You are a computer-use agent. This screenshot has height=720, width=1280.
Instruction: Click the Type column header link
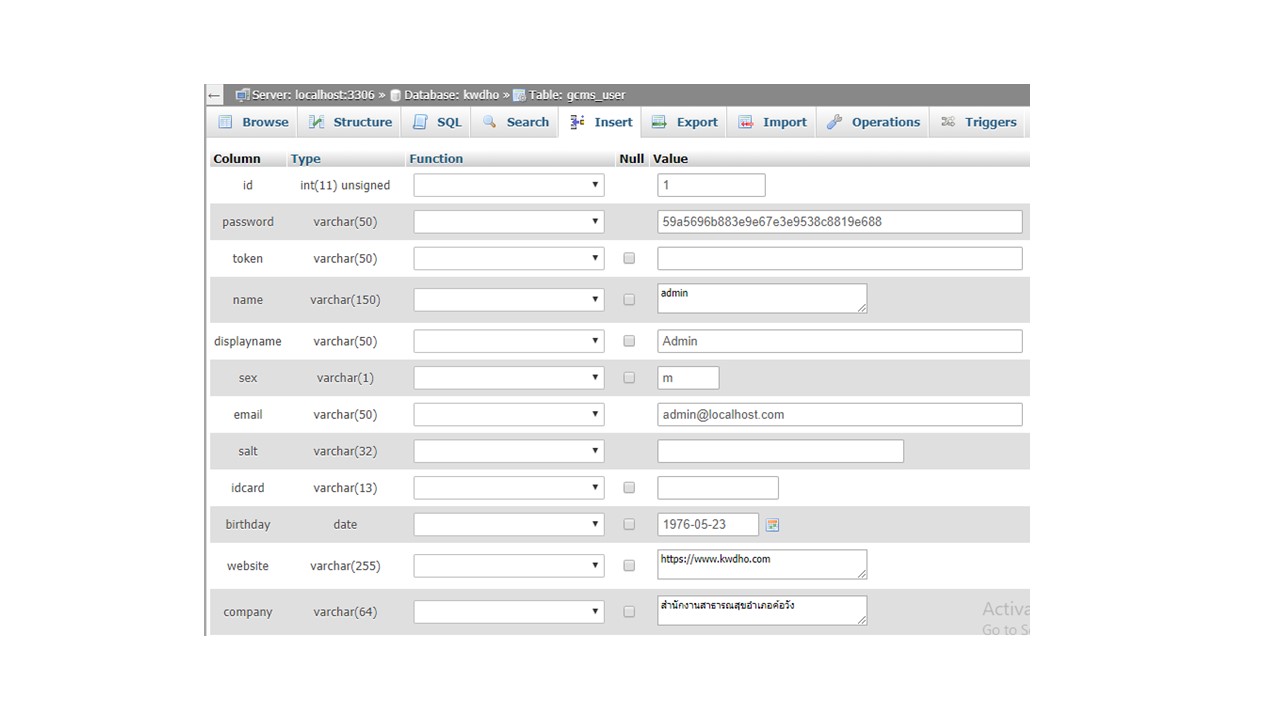305,159
